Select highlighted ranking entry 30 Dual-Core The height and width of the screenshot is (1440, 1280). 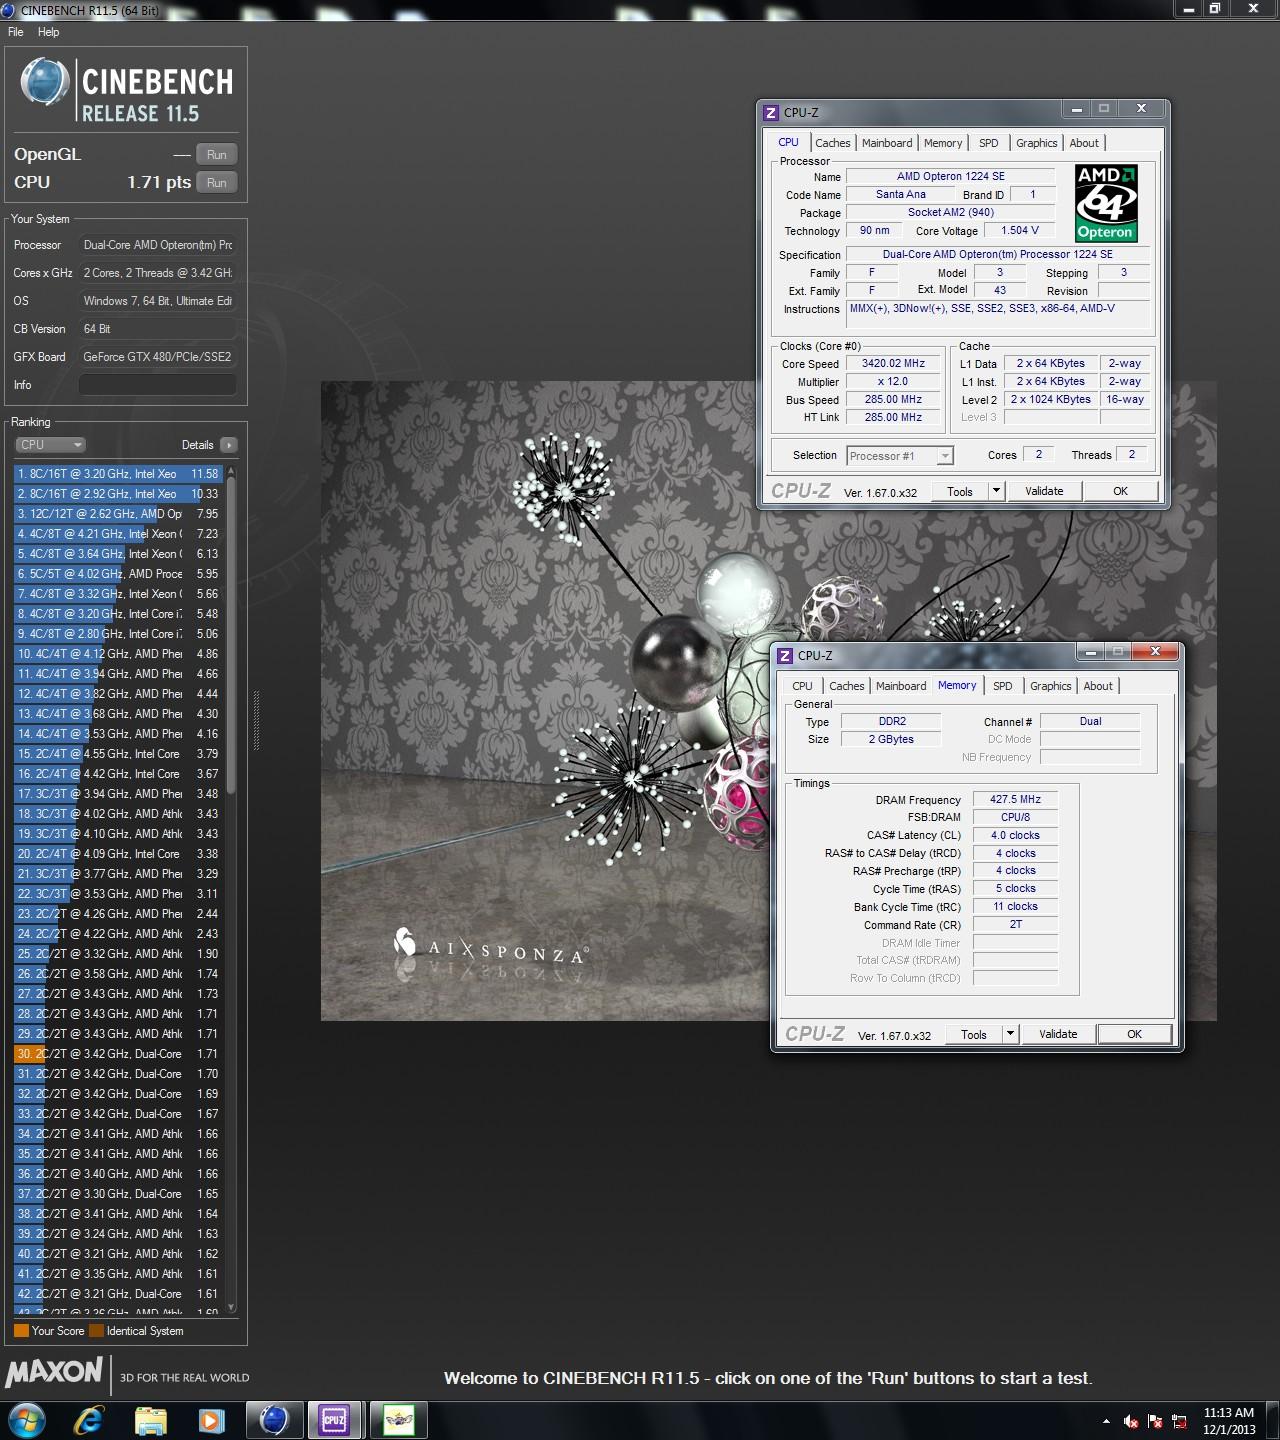click(118, 1054)
